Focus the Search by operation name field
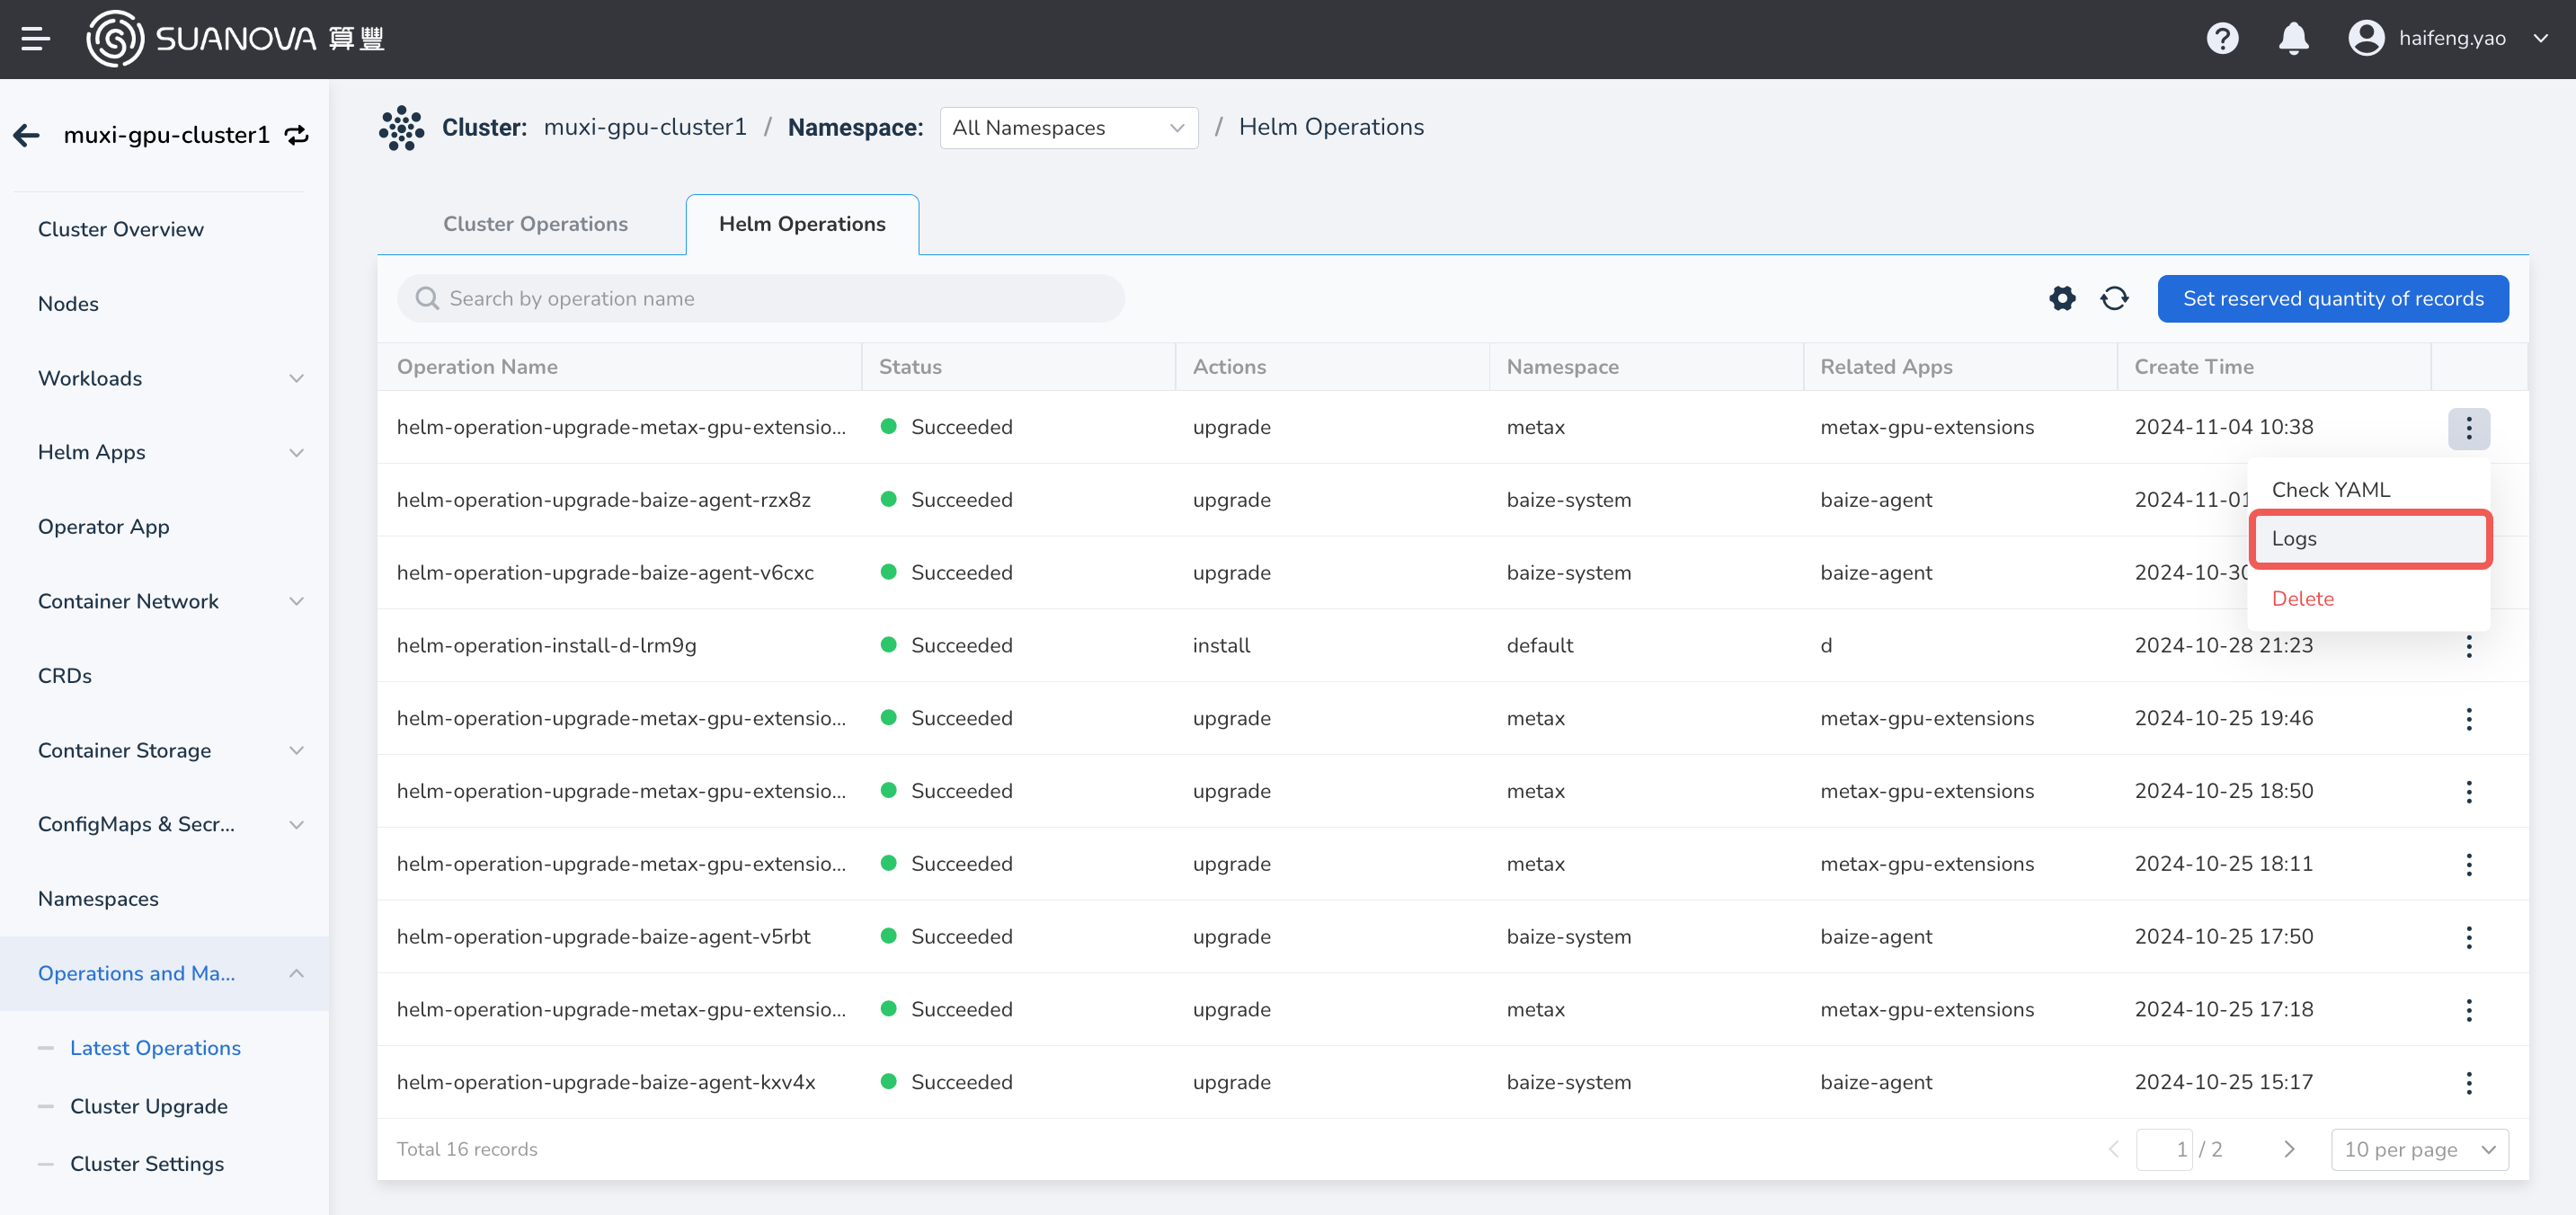 [760, 298]
